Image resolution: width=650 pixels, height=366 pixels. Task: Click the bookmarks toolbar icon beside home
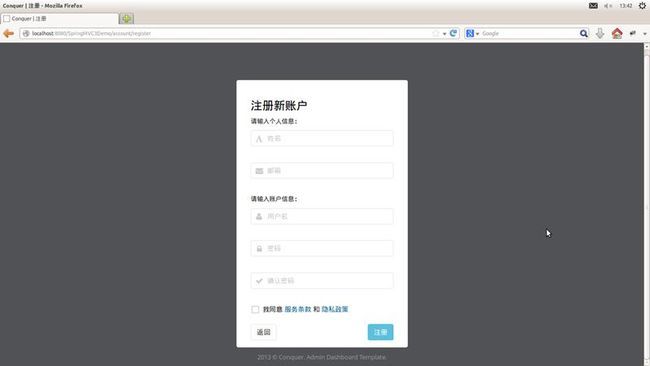pos(633,33)
